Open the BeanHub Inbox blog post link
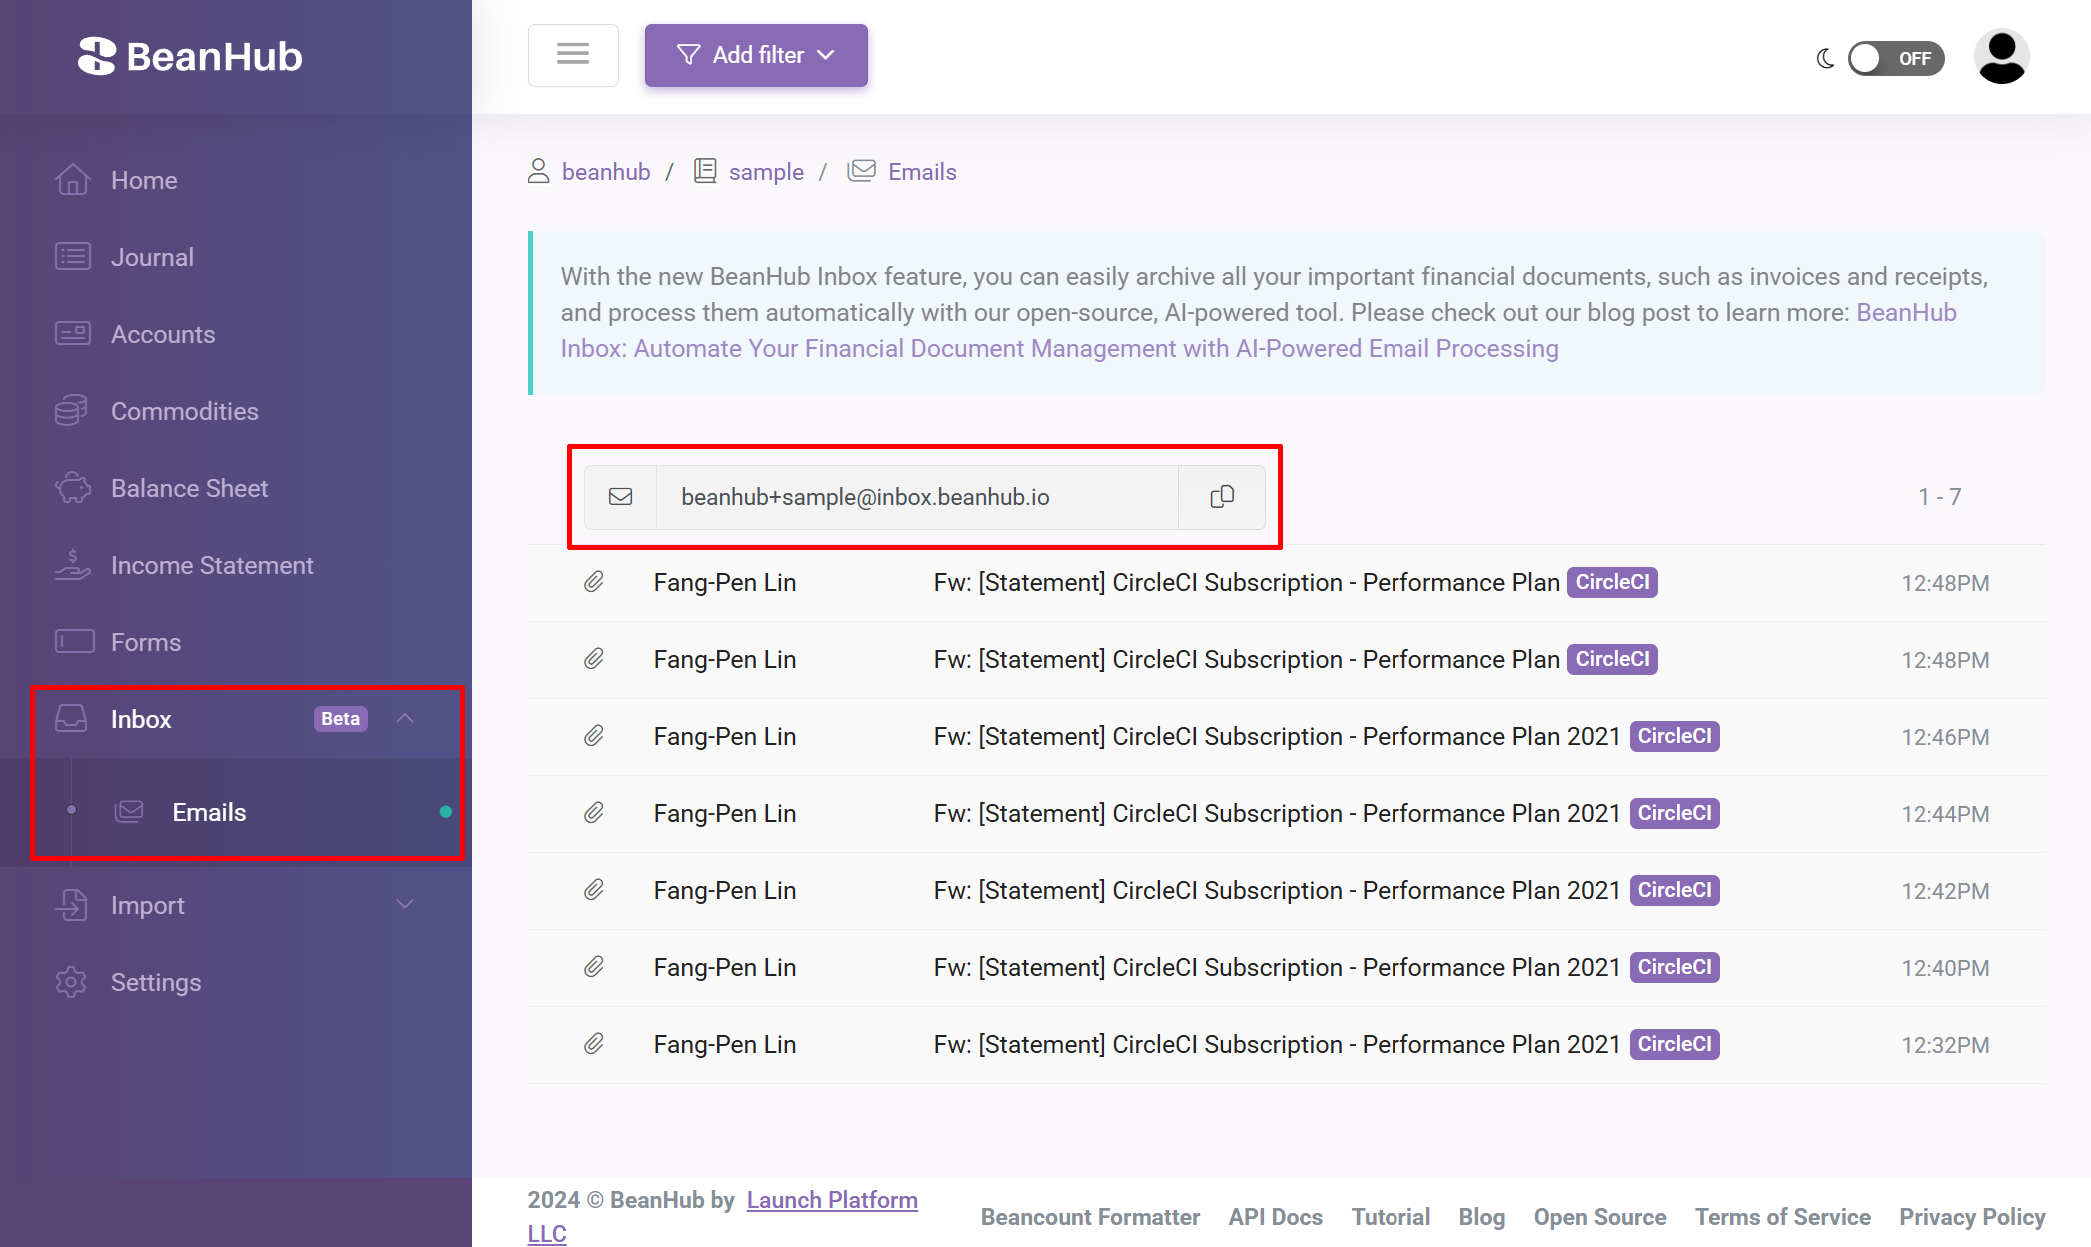The height and width of the screenshot is (1247, 2091). point(1059,348)
